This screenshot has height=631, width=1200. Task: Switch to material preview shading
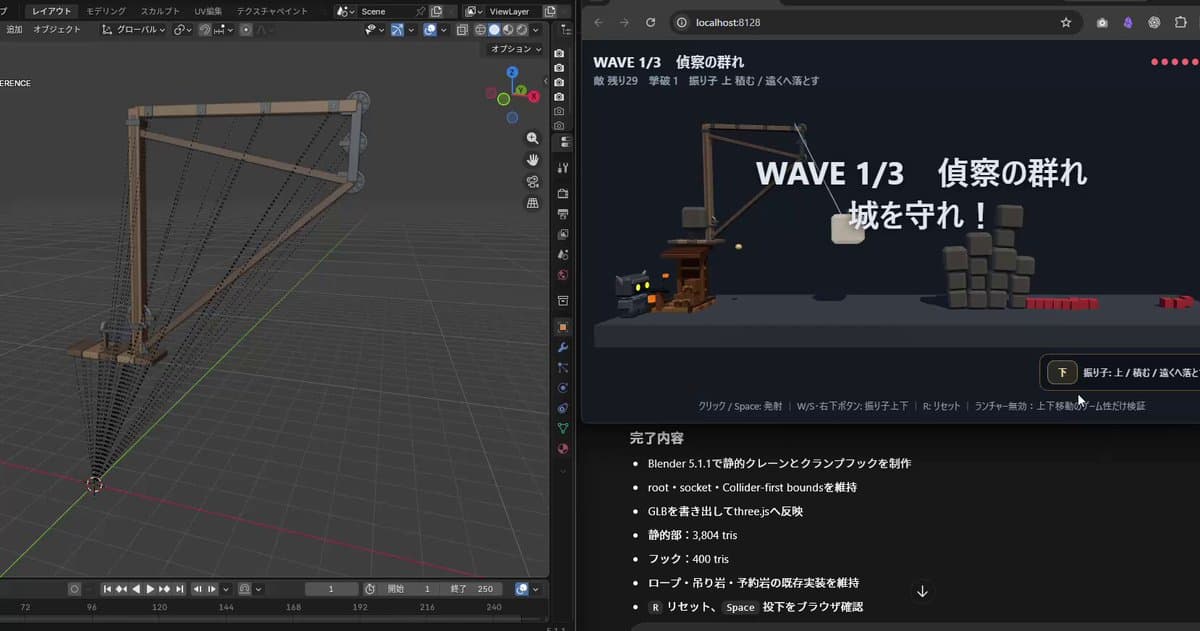(508, 30)
